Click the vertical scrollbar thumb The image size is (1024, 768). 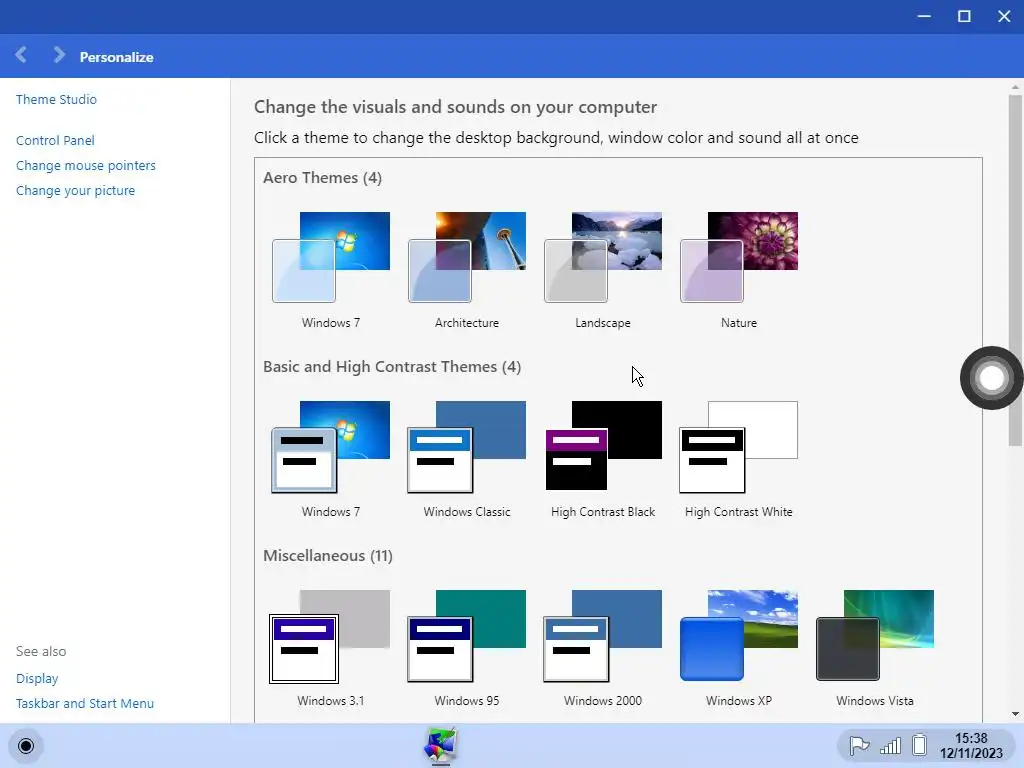click(x=1015, y=270)
